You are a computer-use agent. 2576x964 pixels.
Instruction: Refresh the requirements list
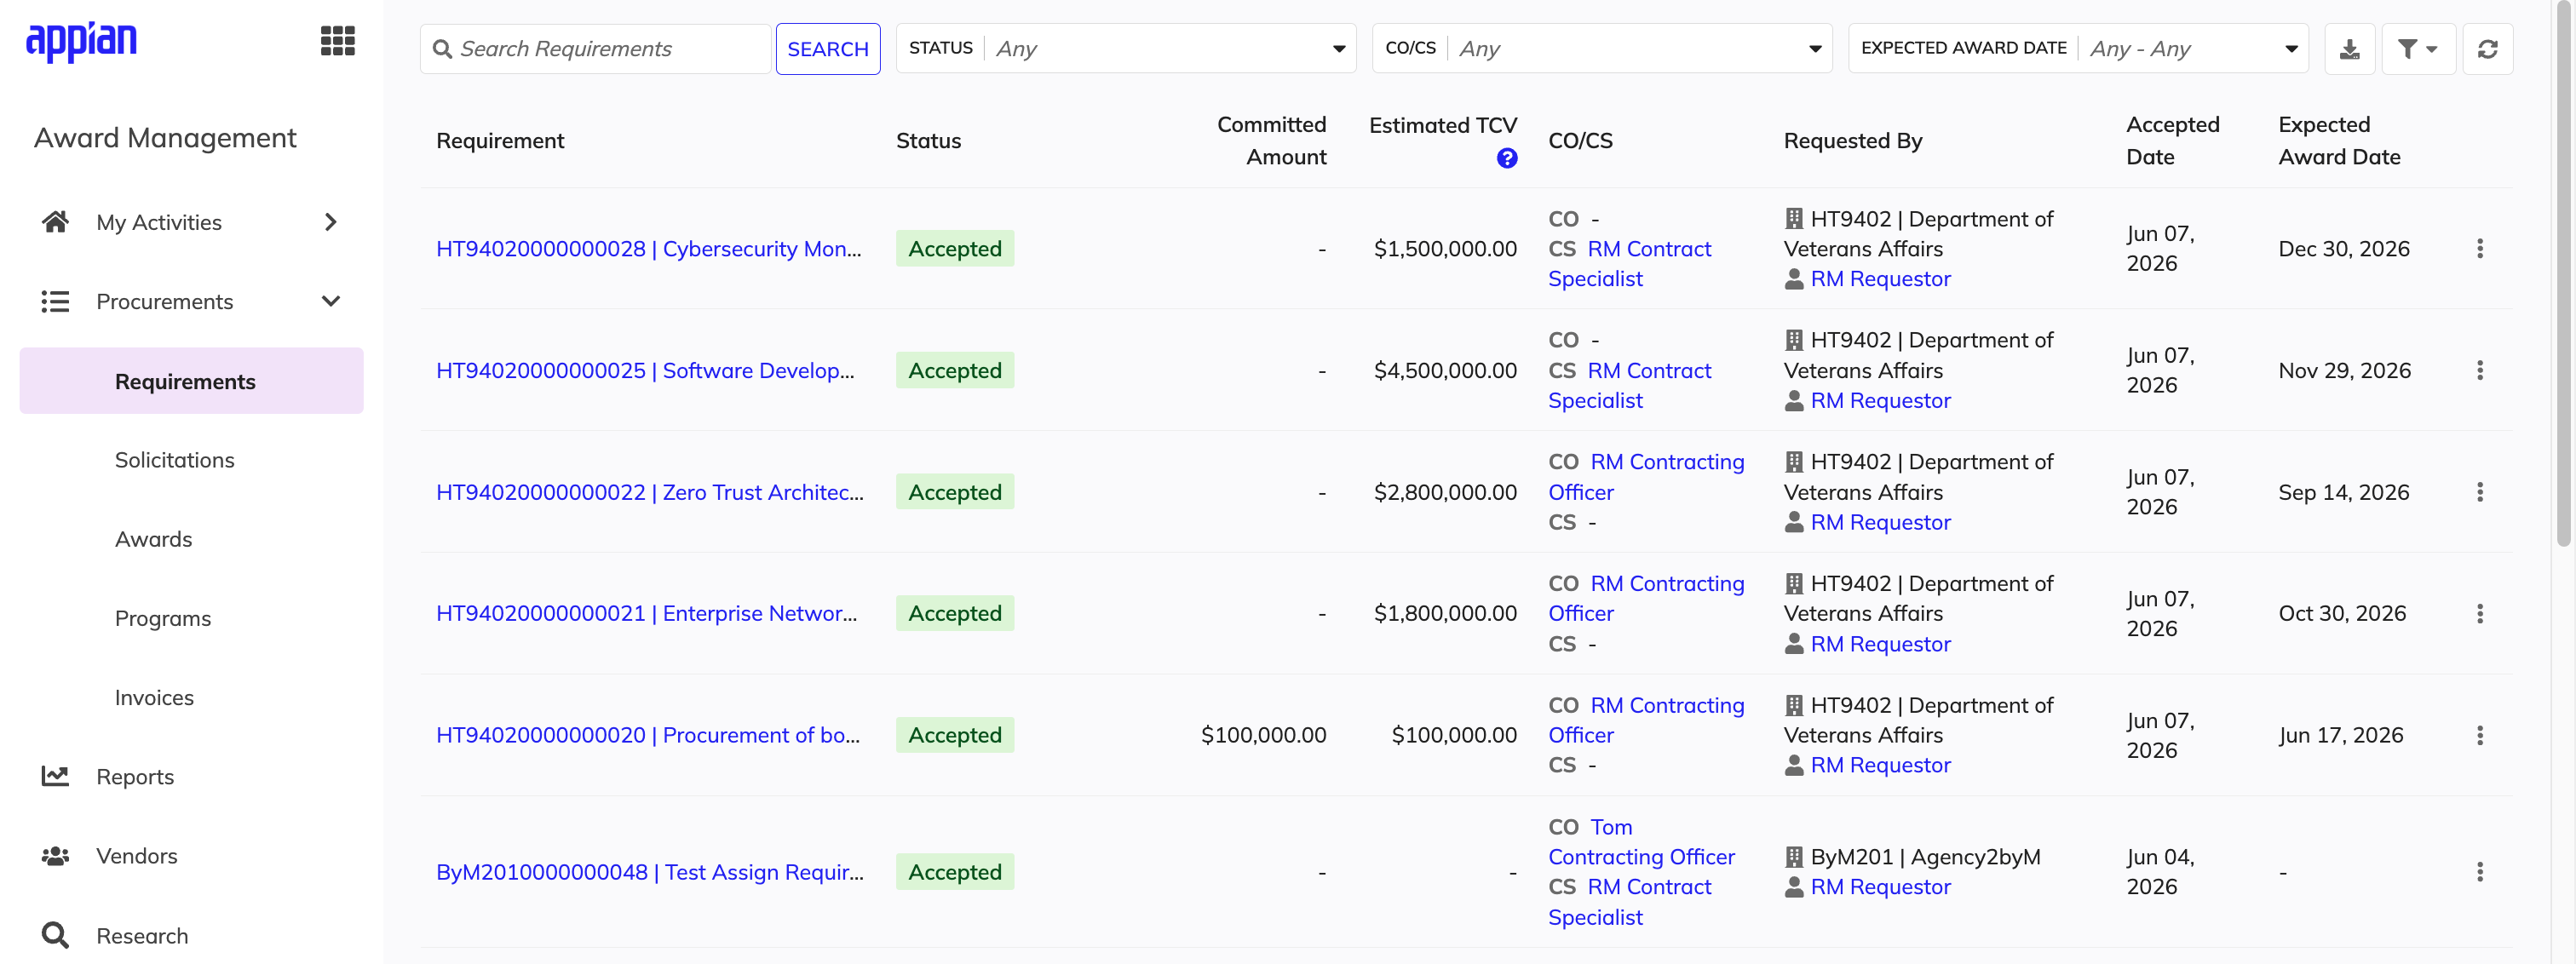2487,49
